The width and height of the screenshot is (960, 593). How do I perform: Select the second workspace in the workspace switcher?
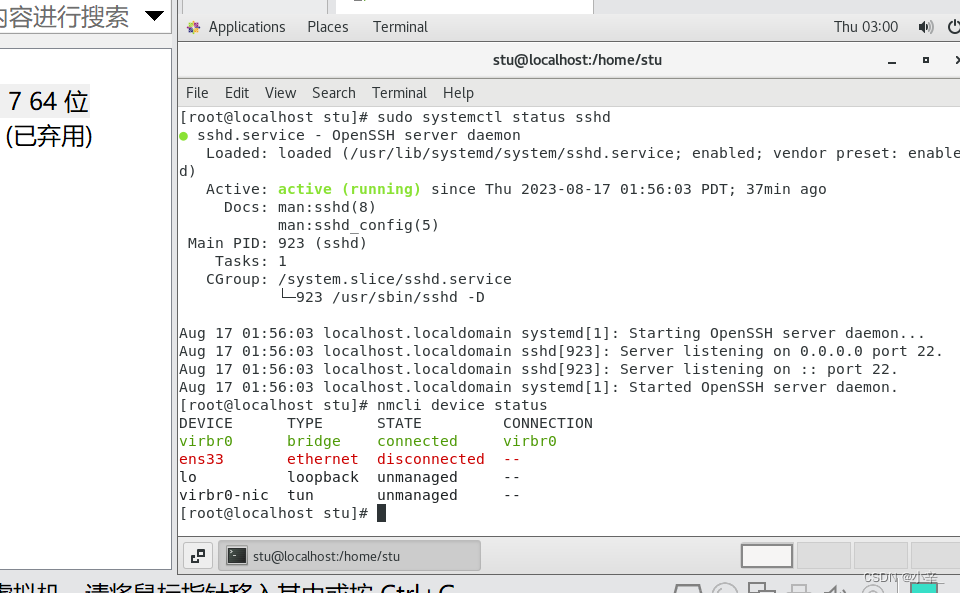coord(825,555)
